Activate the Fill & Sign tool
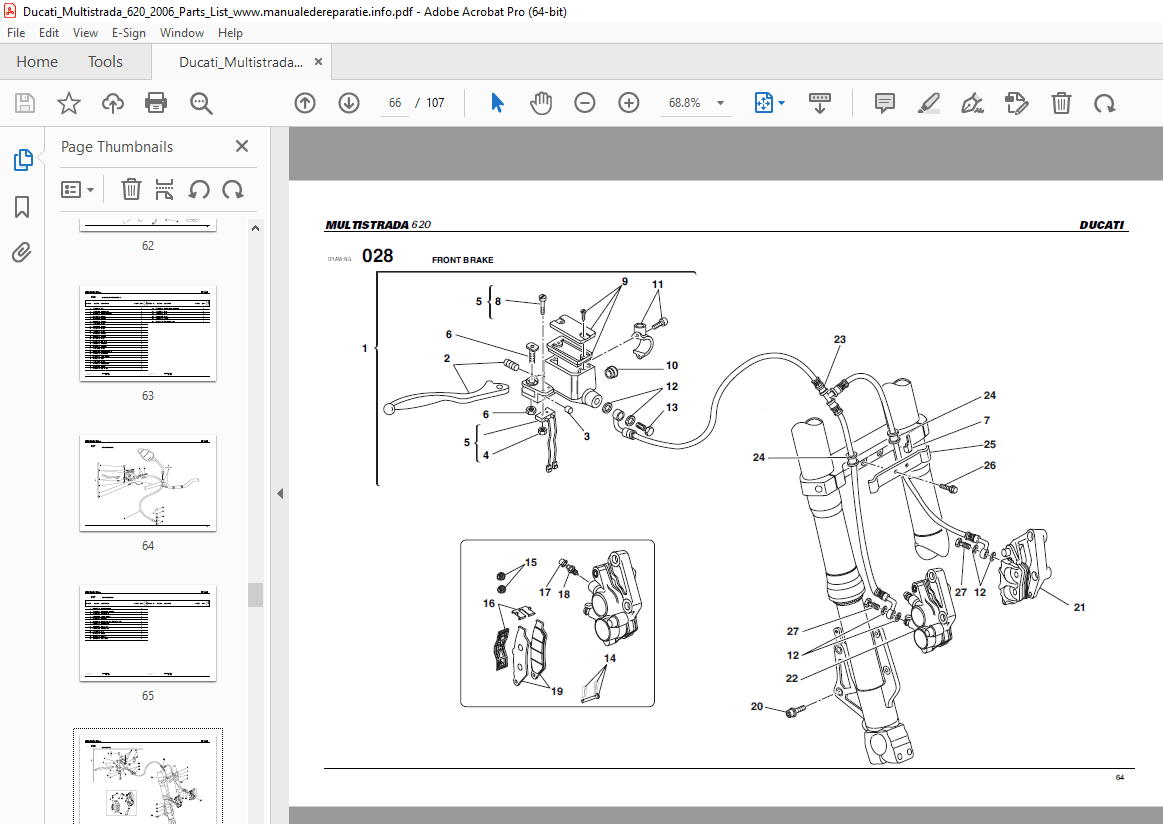Image resolution: width=1163 pixels, height=824 pixels. click(x=972, y=102)
